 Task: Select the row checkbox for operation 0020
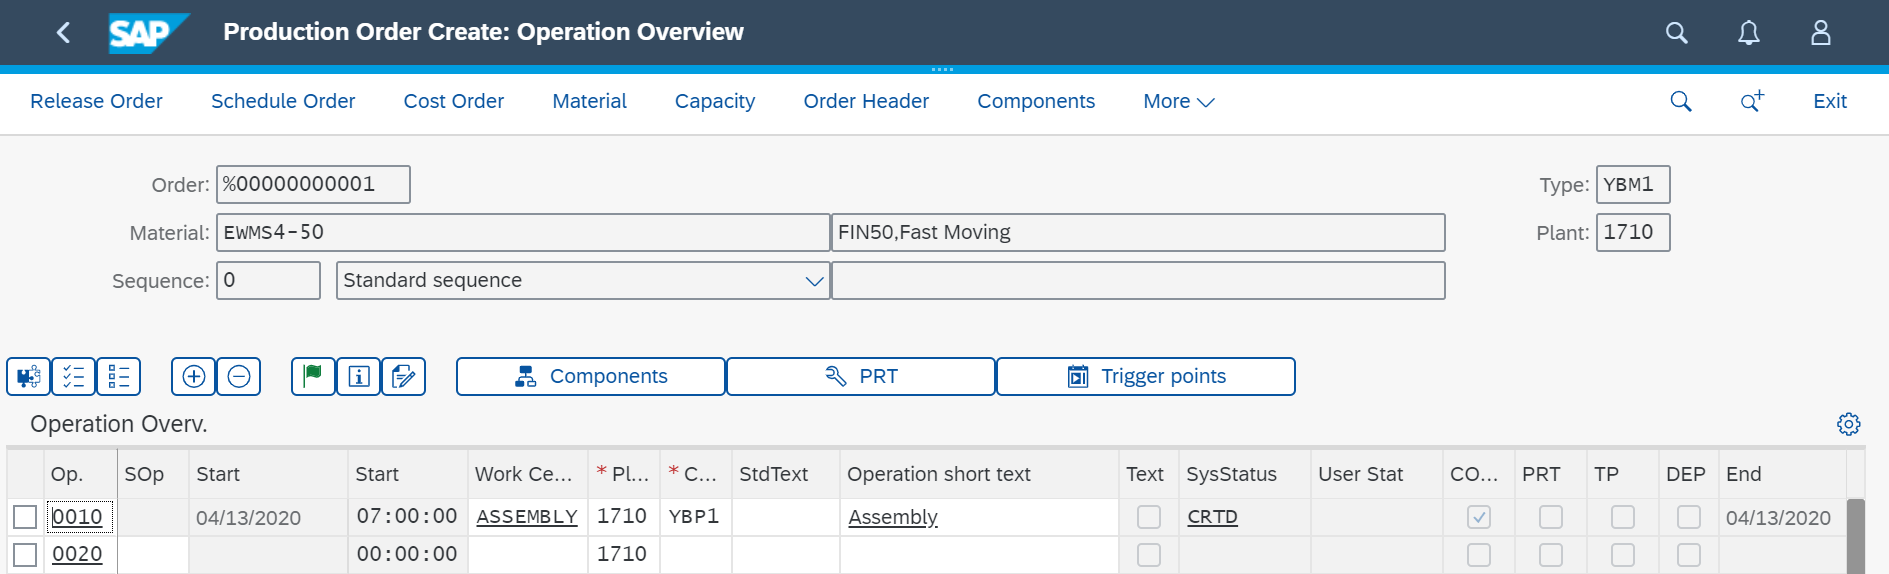point(25,555)
